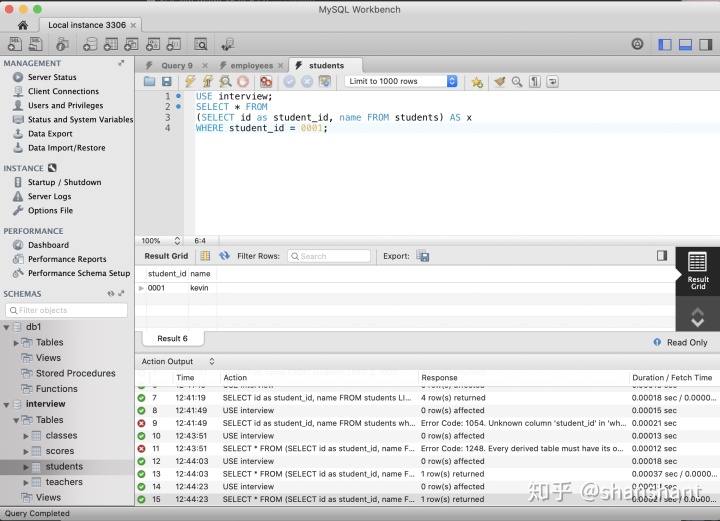Toggle the result set side panel
The height and width of the screenshot is (521, 720).
click(x=662, y=255)
